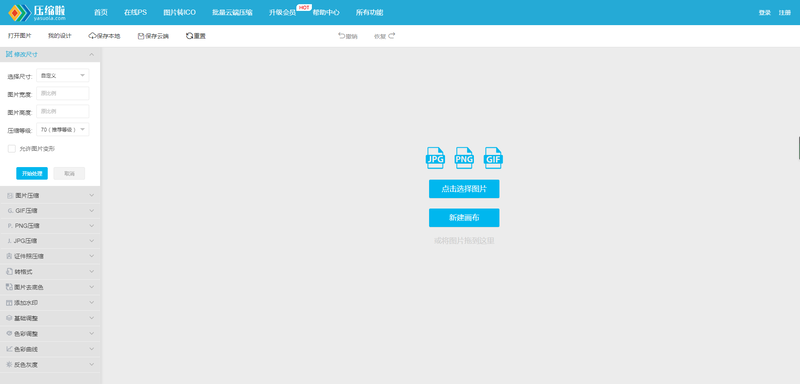This screenshot has width=800, height=384.
Task: Open 批量云端压缩 in the navigation bar
Action: 232,13
